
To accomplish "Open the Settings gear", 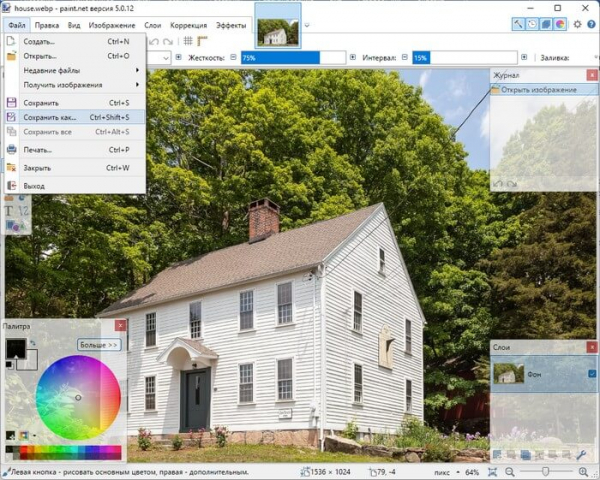I will tap(577, 24).
